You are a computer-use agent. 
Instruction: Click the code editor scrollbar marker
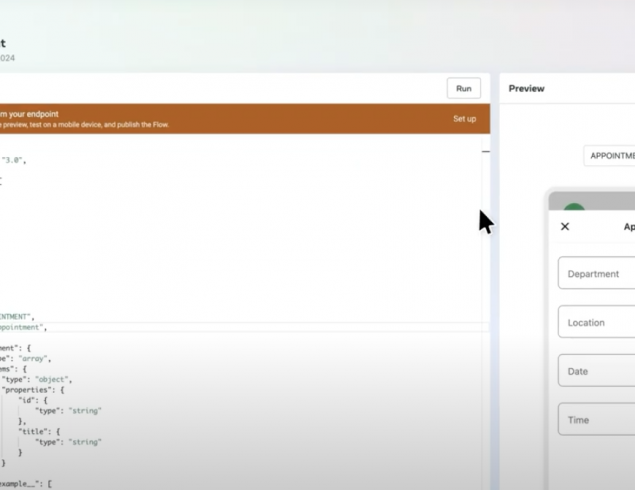[486, 152]
